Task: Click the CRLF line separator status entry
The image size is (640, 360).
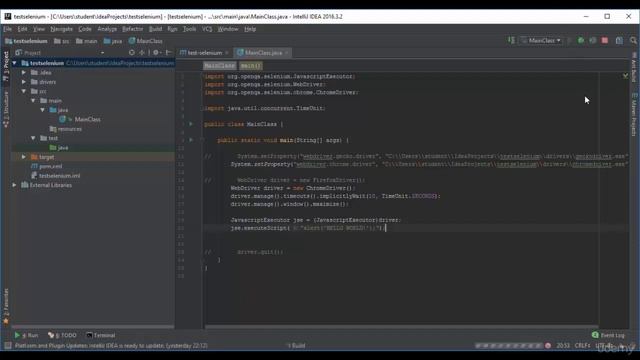Action: [x=582, y=346]
